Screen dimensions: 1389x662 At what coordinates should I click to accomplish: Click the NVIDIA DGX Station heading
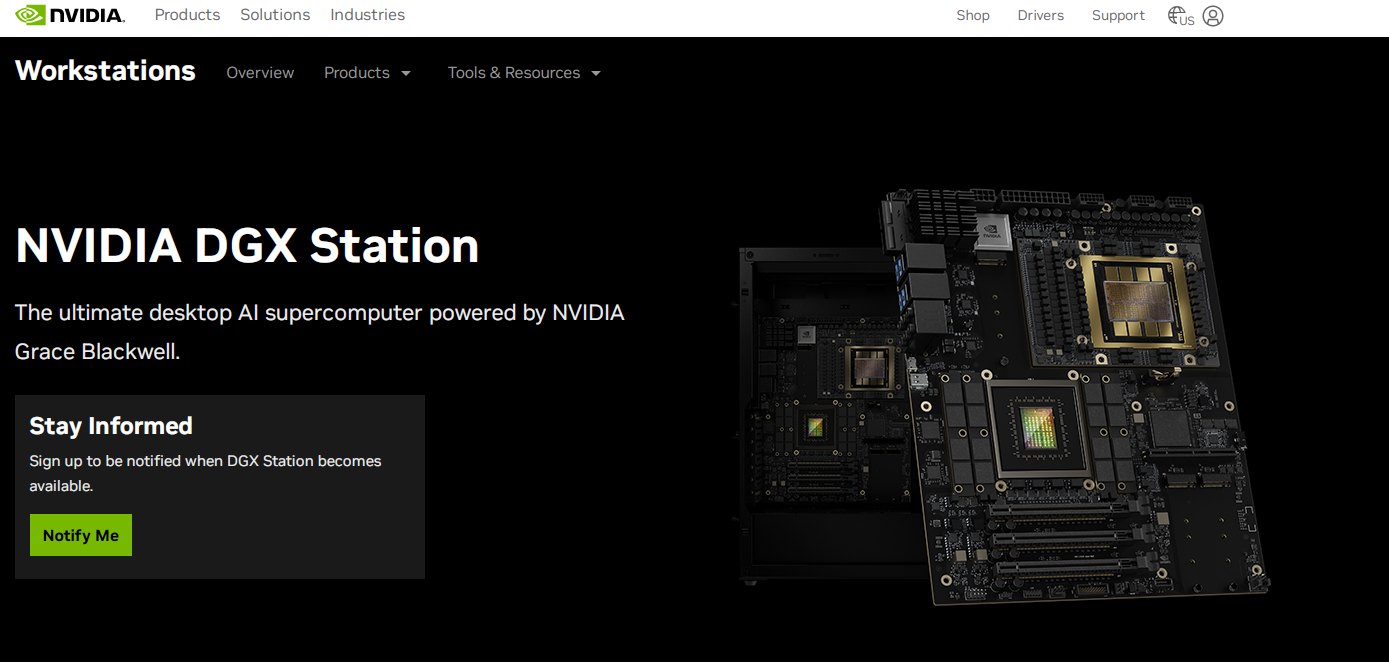[x=247, y=246]
